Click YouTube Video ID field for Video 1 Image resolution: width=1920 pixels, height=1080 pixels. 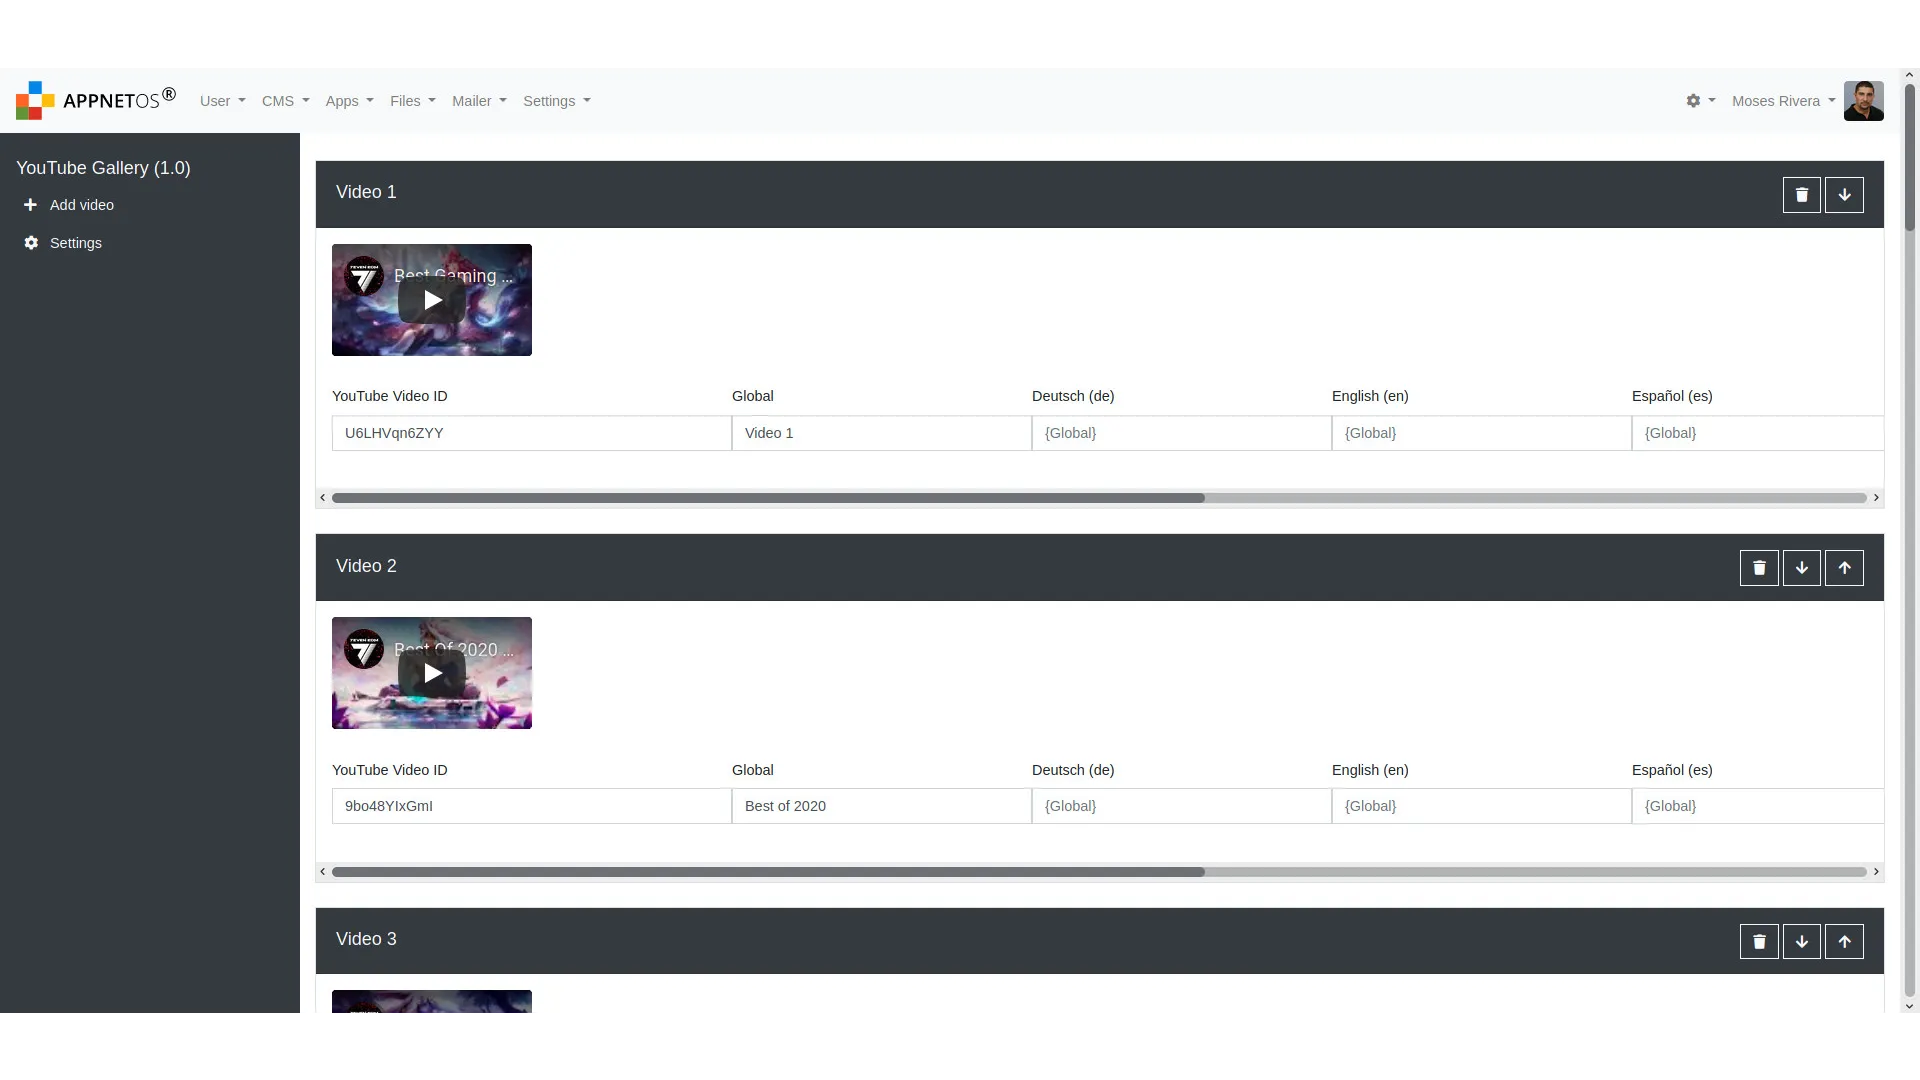(531, 433)
